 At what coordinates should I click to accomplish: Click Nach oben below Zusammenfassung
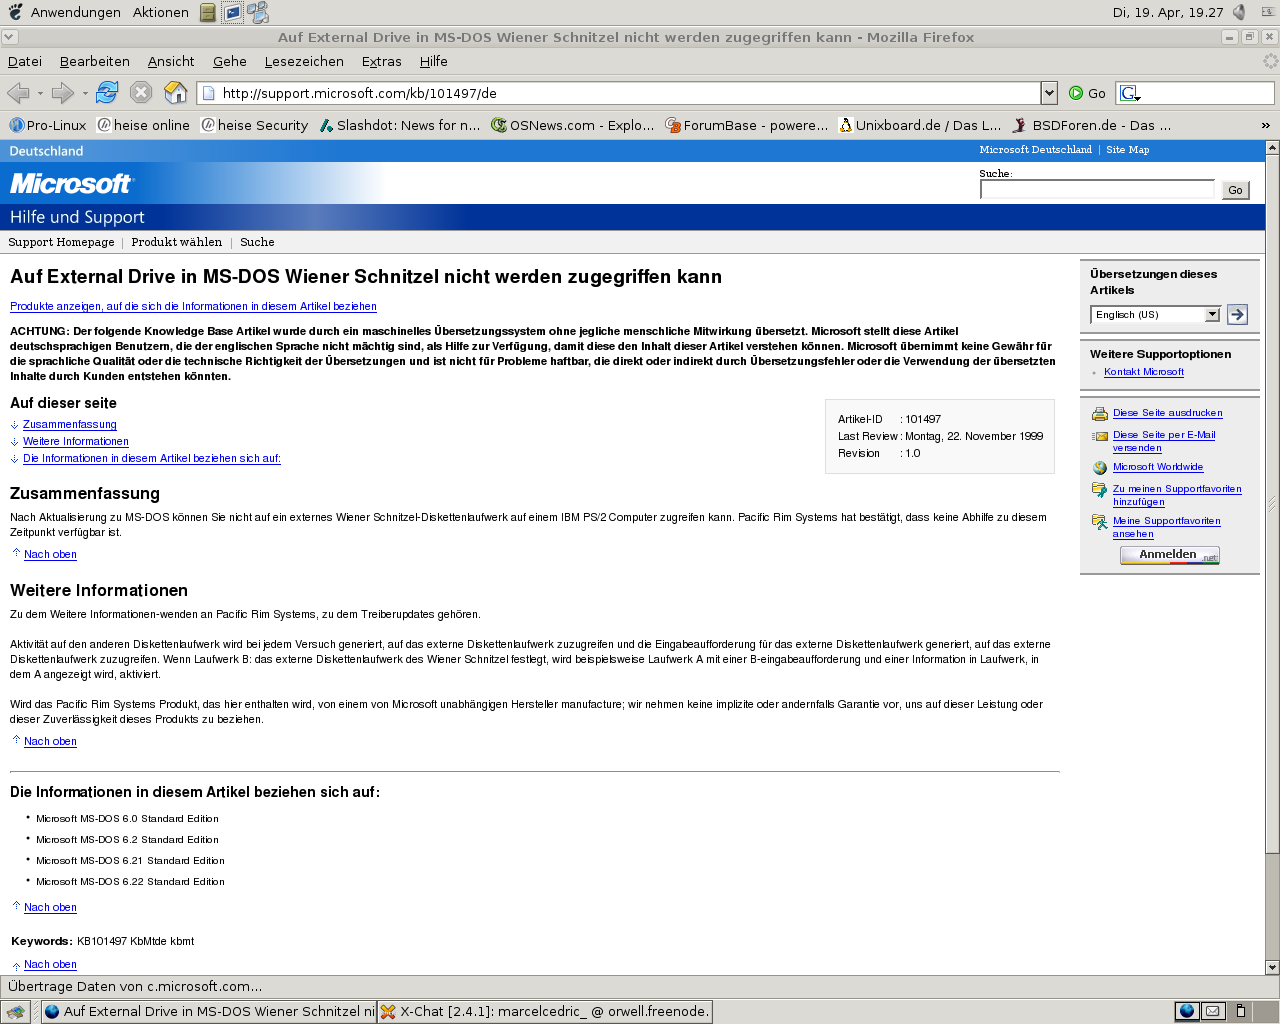[x=50, y=555]
